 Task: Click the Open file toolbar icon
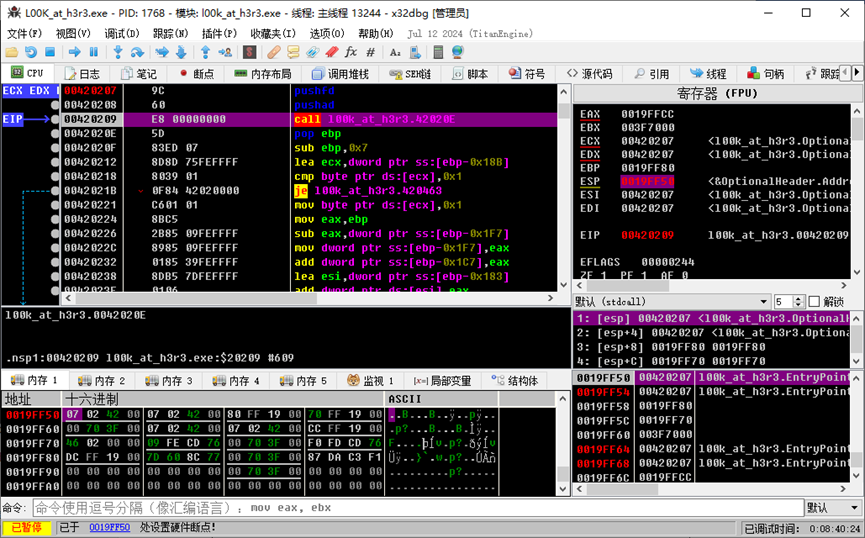(x=13, y=52)
